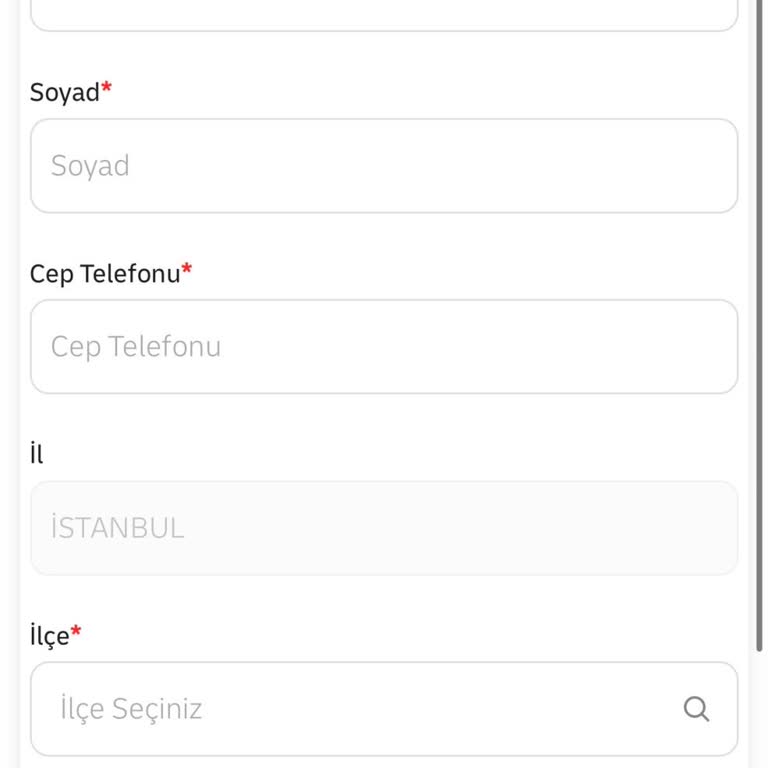Click the partially visible input above Soyad
Viewport: 768px width, 768px height.
click(x=384, y=14)
